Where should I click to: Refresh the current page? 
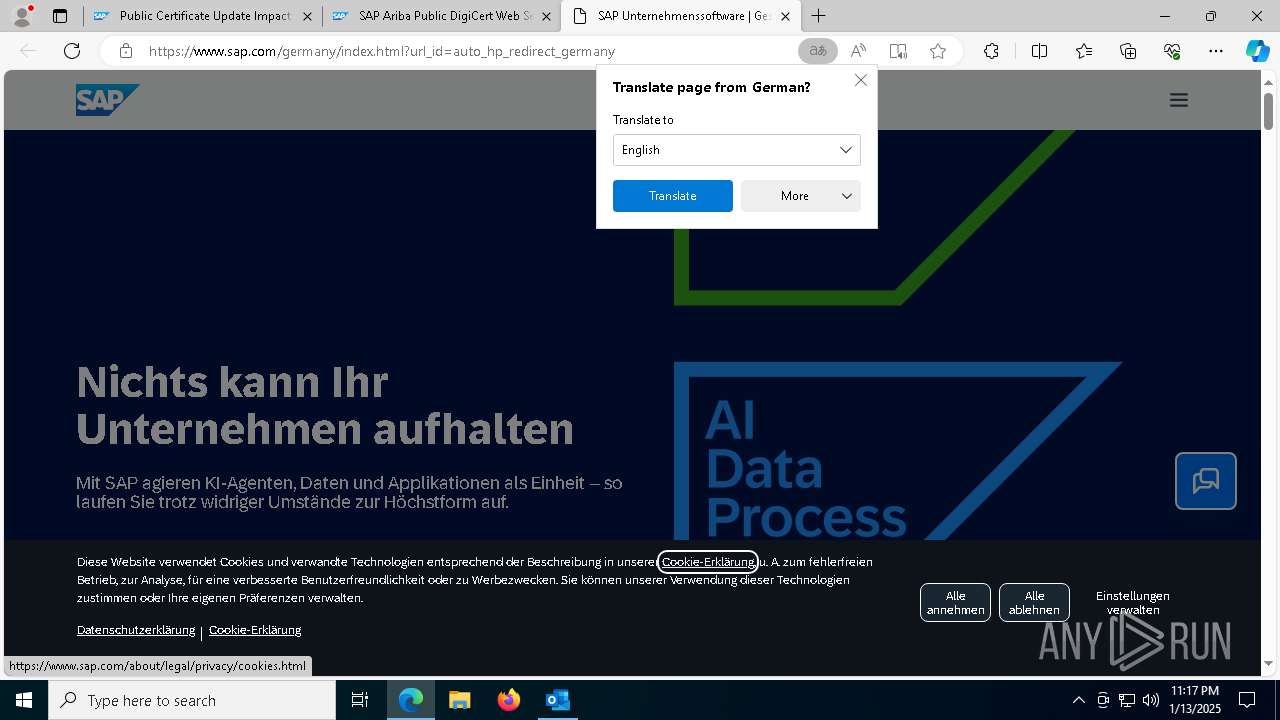pos(72,51)
